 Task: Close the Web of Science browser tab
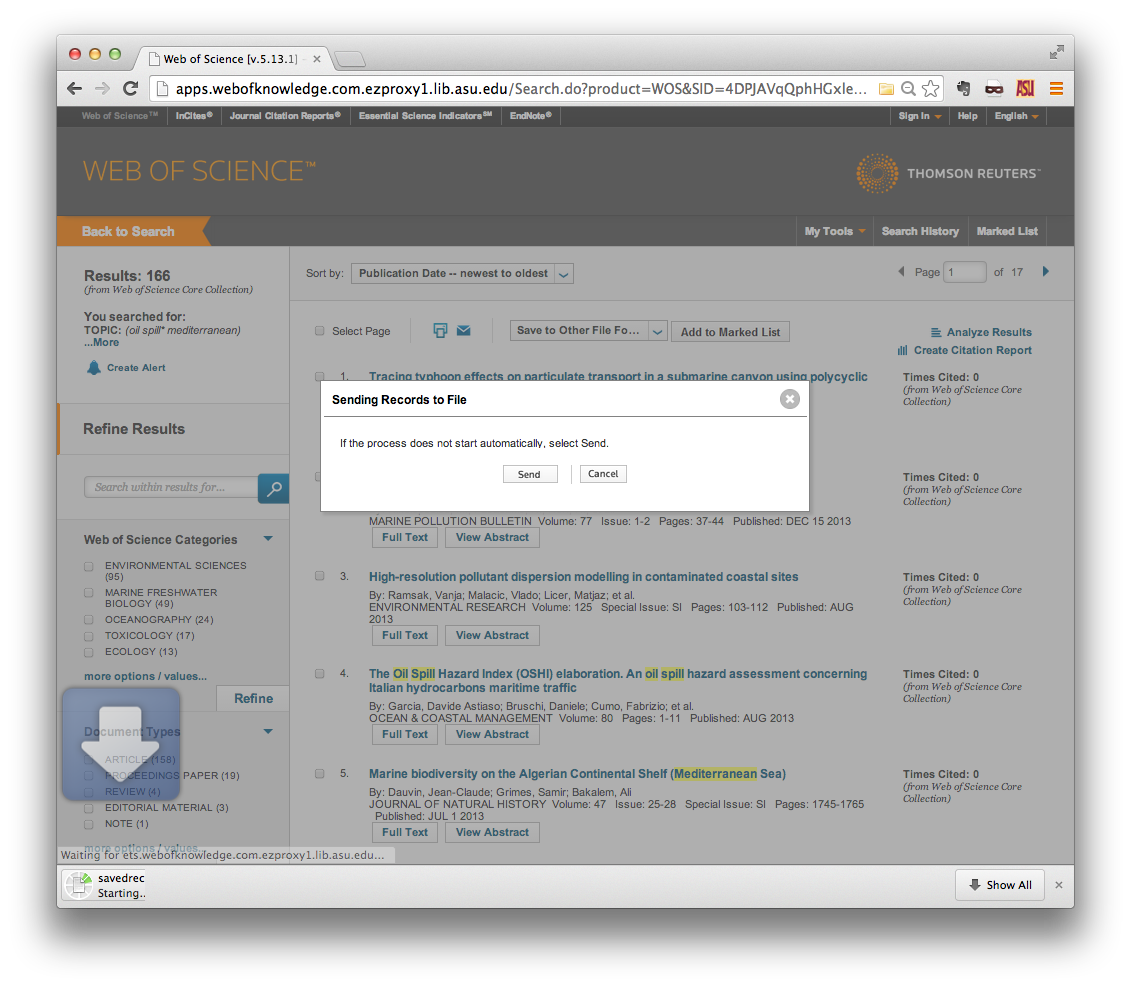click(317, 59)
